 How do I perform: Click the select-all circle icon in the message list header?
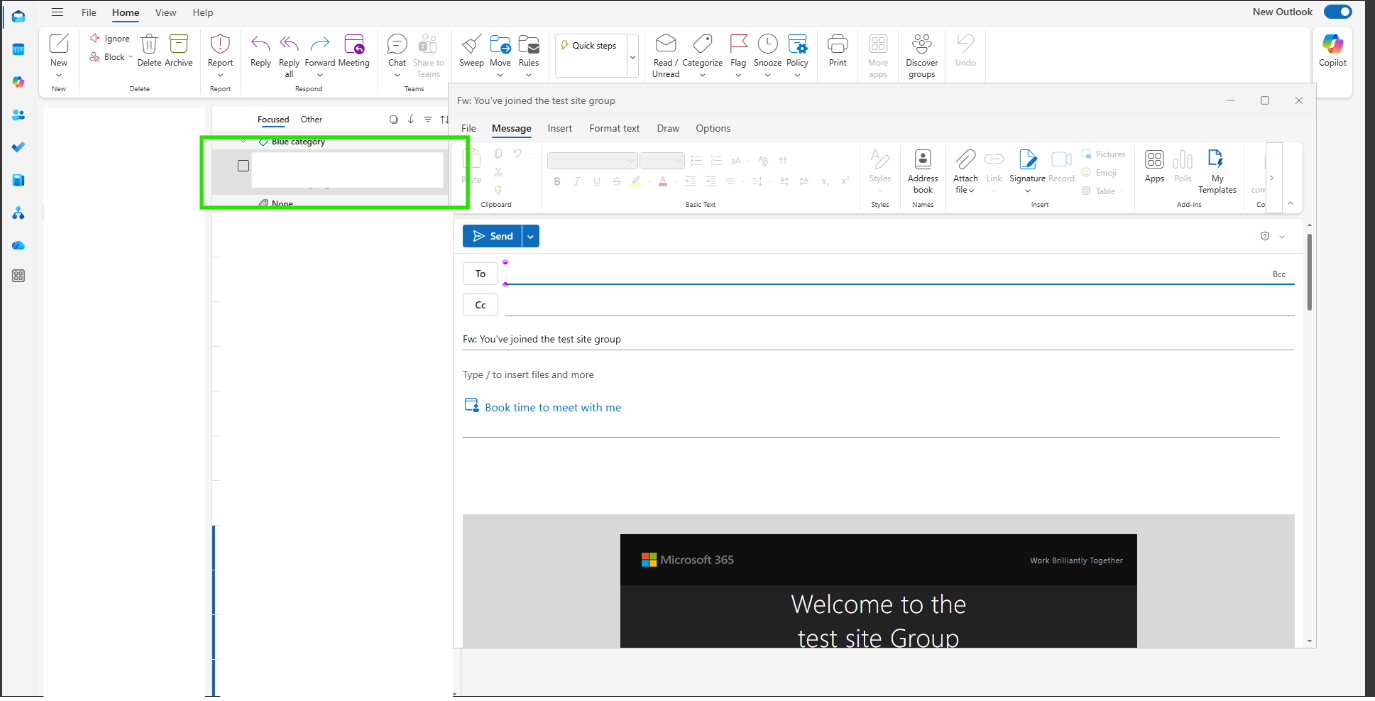(393, 119)
